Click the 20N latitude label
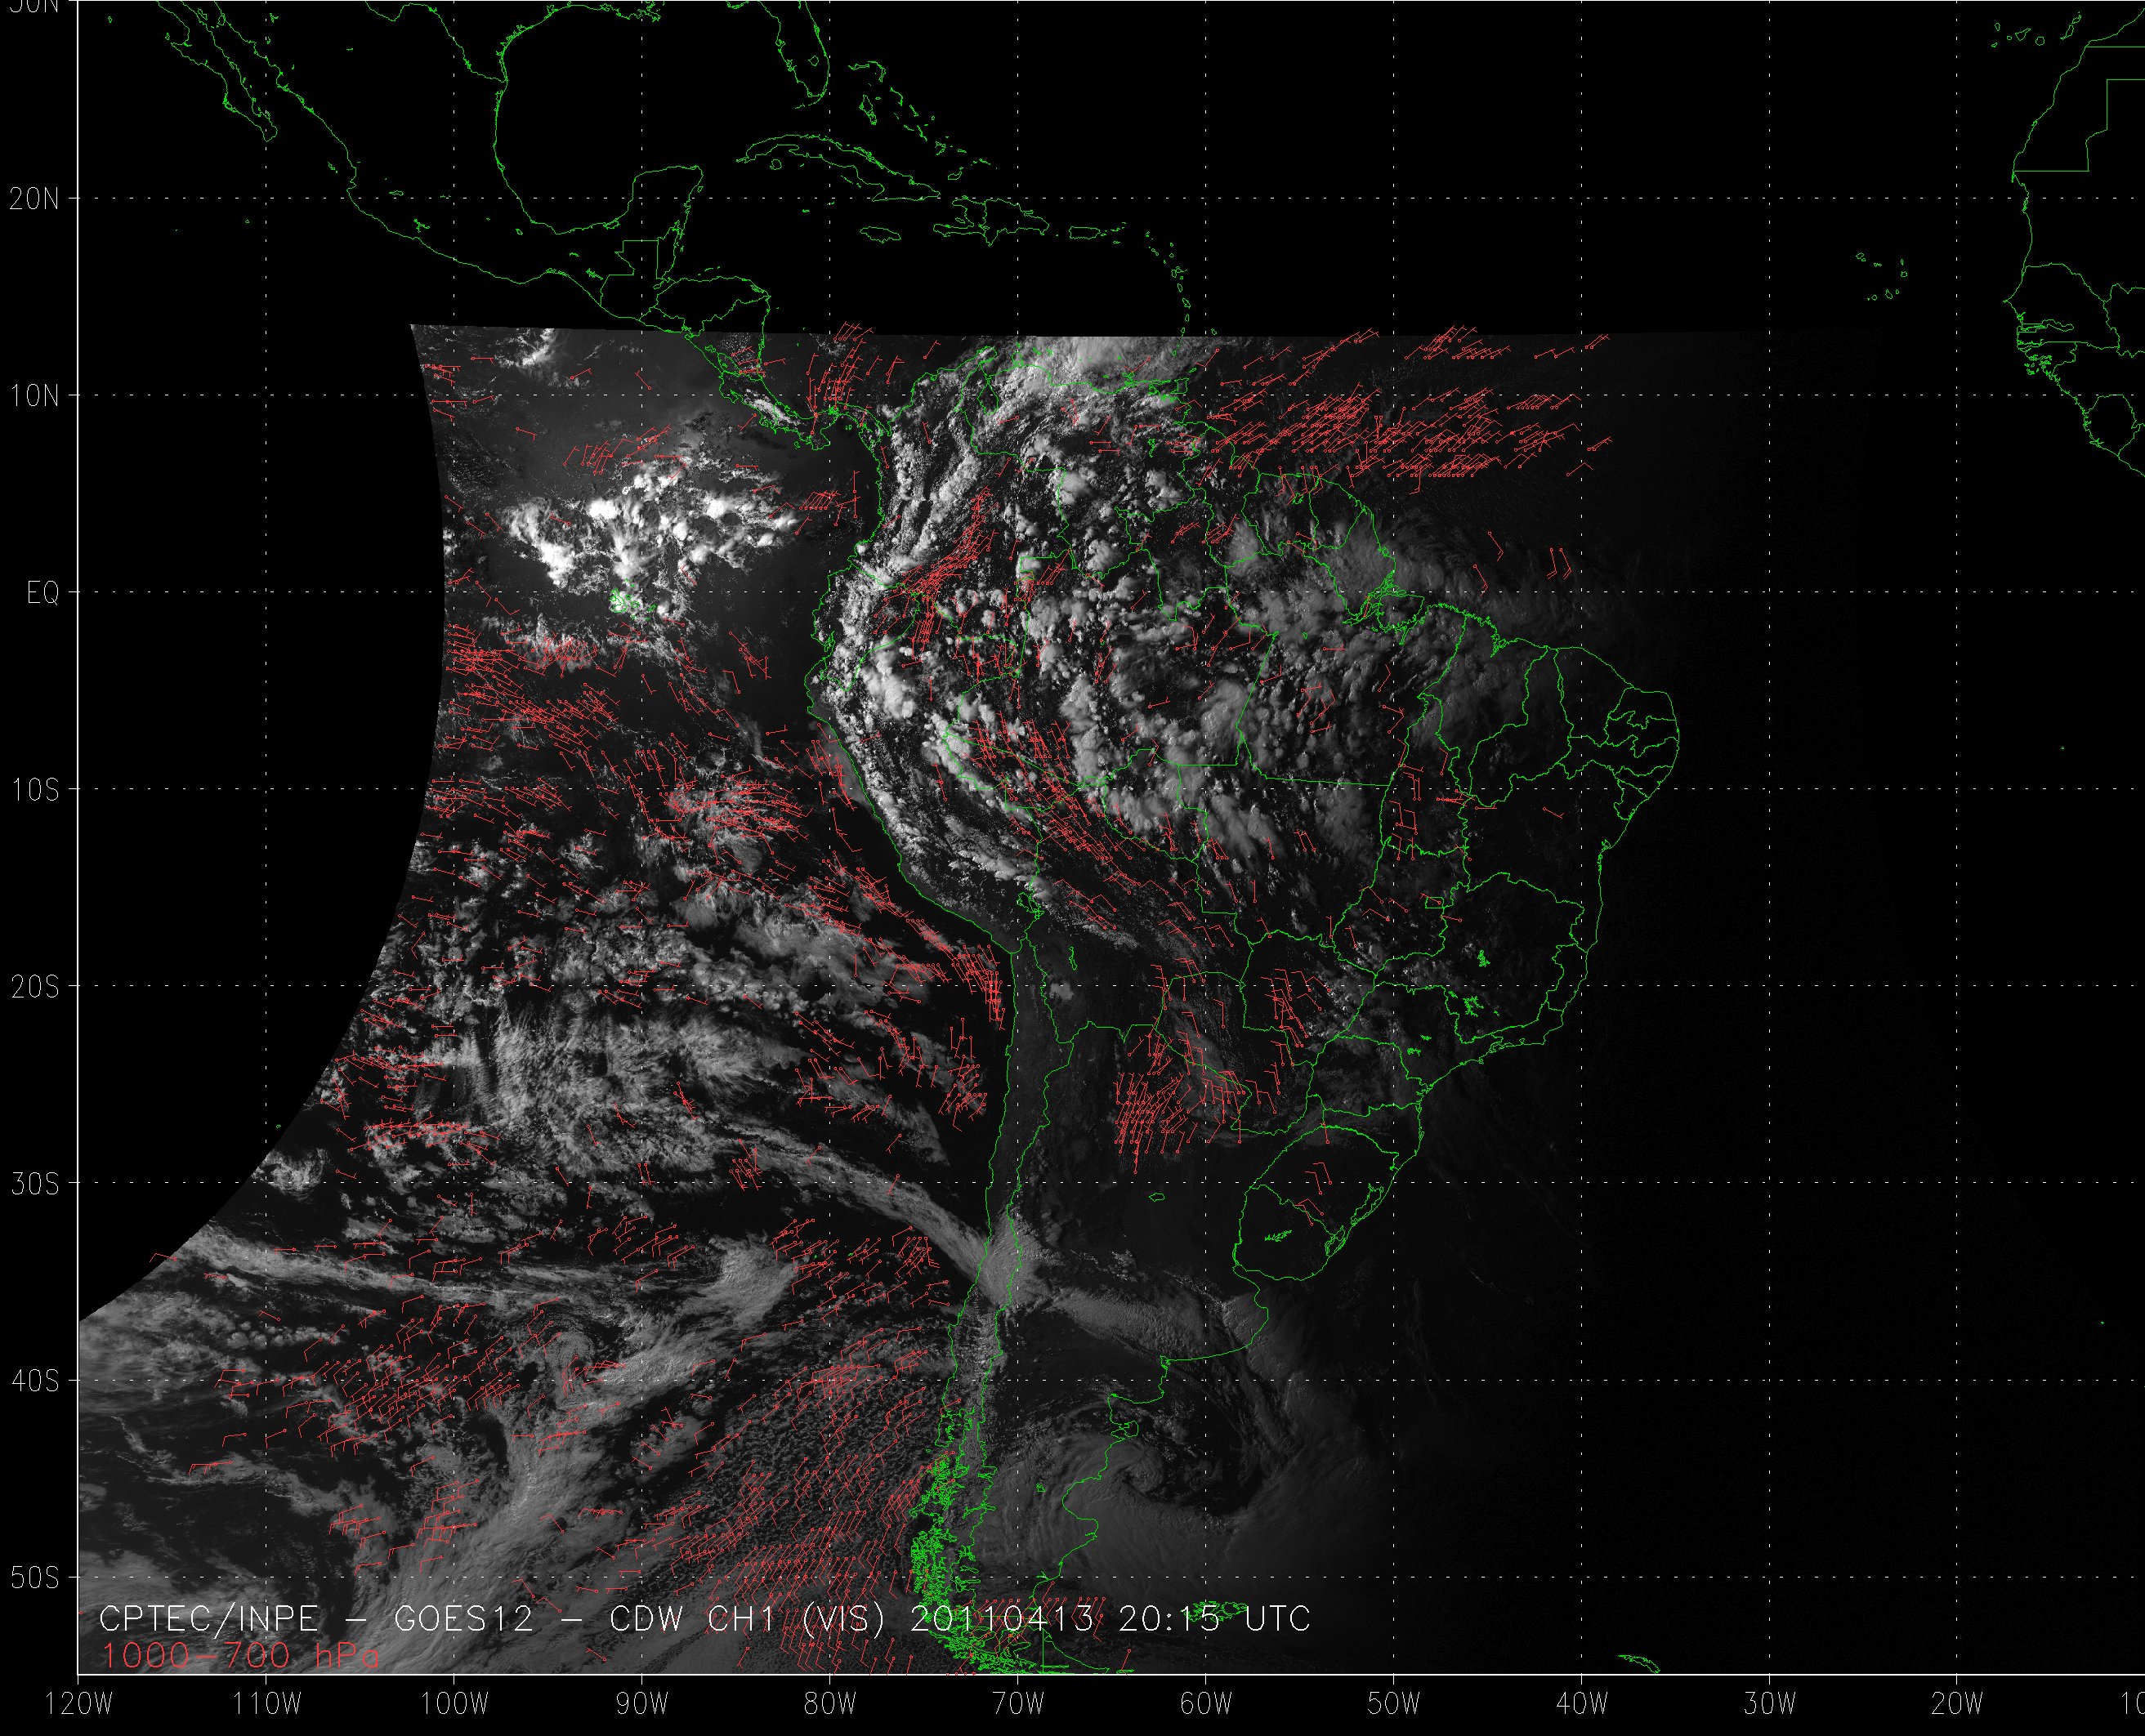 35,199
